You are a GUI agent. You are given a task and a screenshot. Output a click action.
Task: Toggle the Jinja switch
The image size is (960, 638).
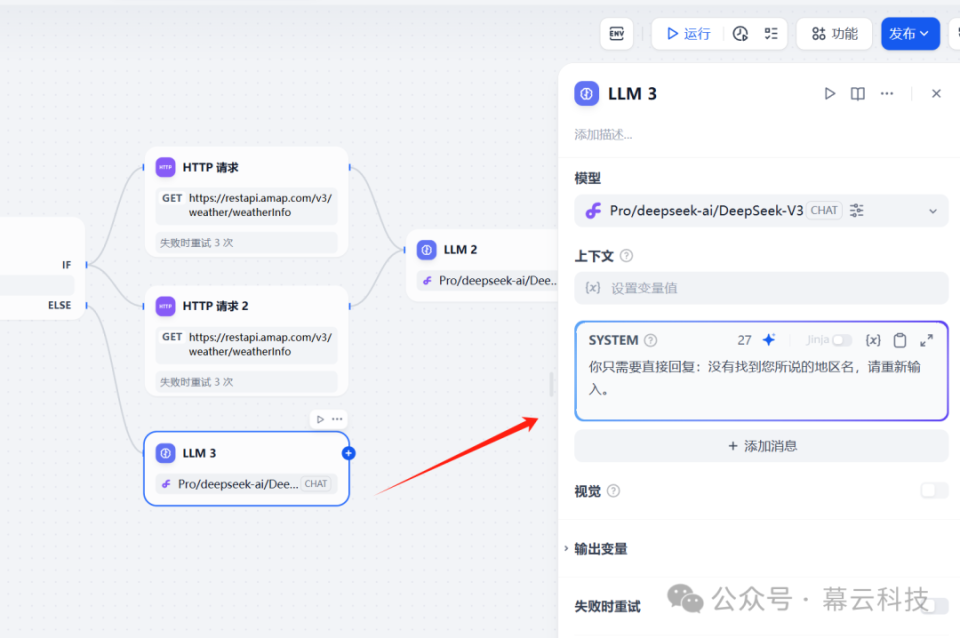click(x=842, y=340)
